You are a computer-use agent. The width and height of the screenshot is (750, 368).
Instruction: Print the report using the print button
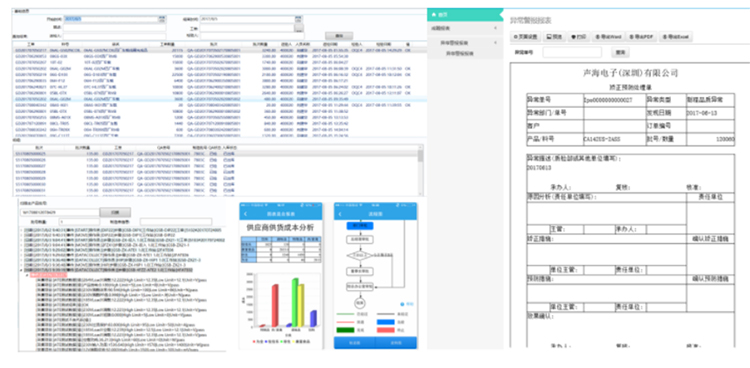point(578,36)
